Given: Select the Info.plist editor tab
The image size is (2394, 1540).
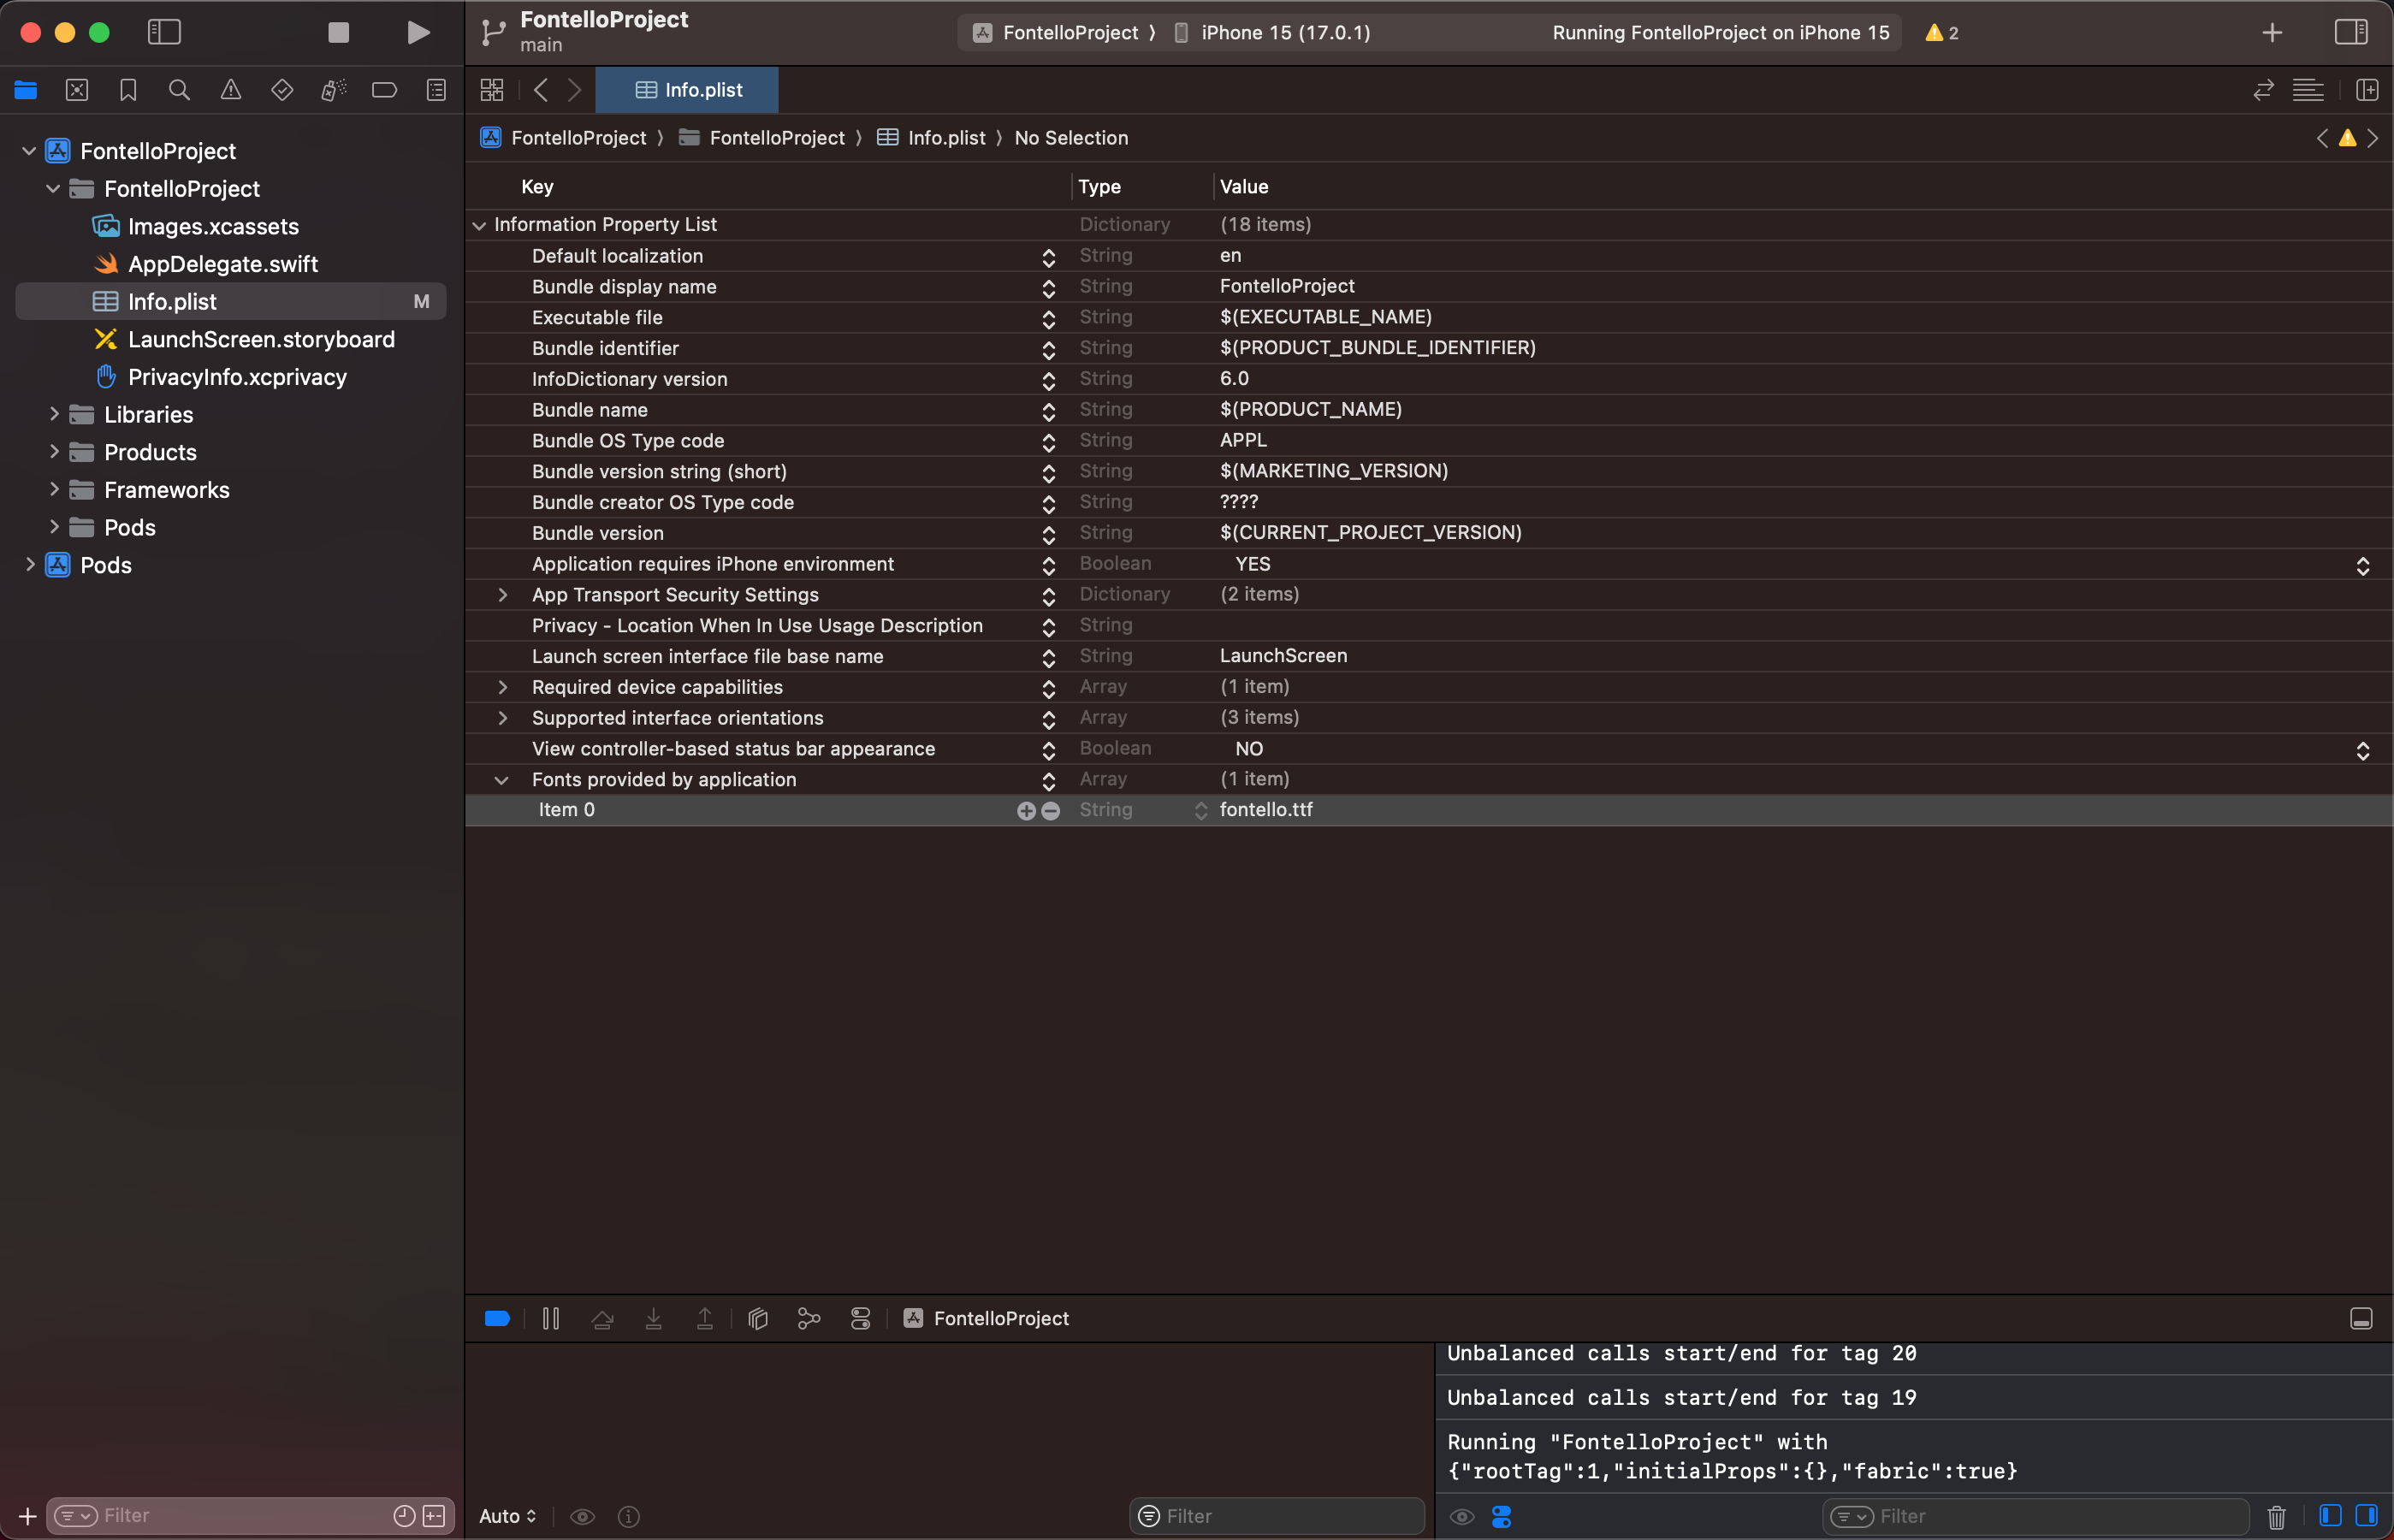Looking at the screenshot, I should click(x=688, y=90).
